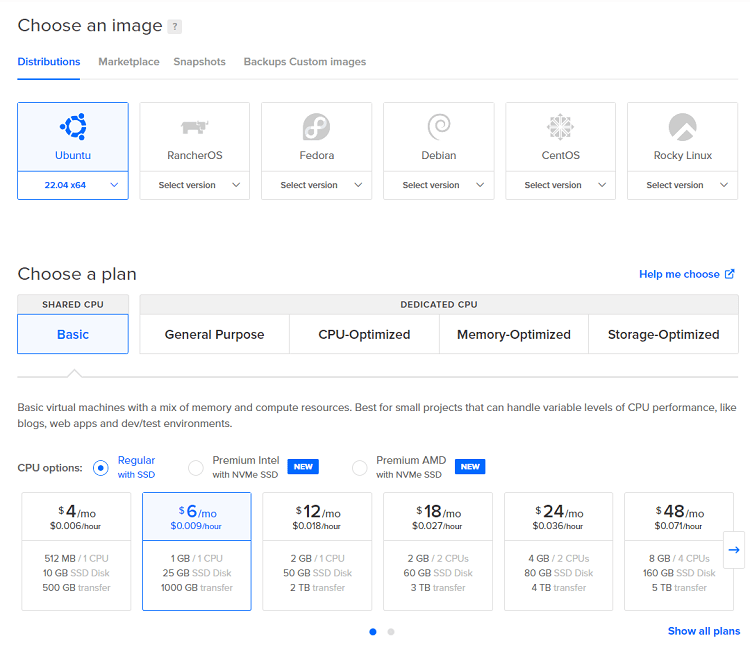This screenshot has width=750, height=652.
Task: Pick the Fedora logo icon
Action: (x=316, y=127)
